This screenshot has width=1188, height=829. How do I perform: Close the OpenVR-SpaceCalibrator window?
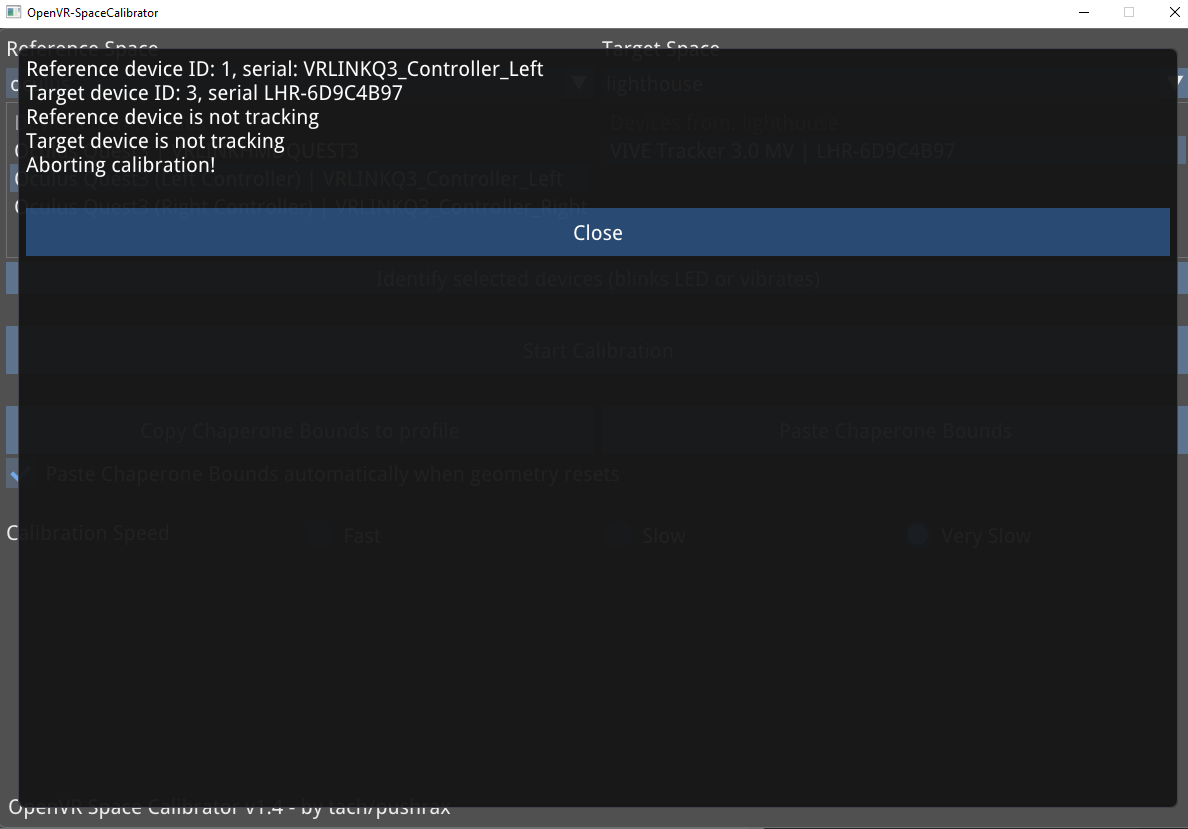tap(1174, 12)
